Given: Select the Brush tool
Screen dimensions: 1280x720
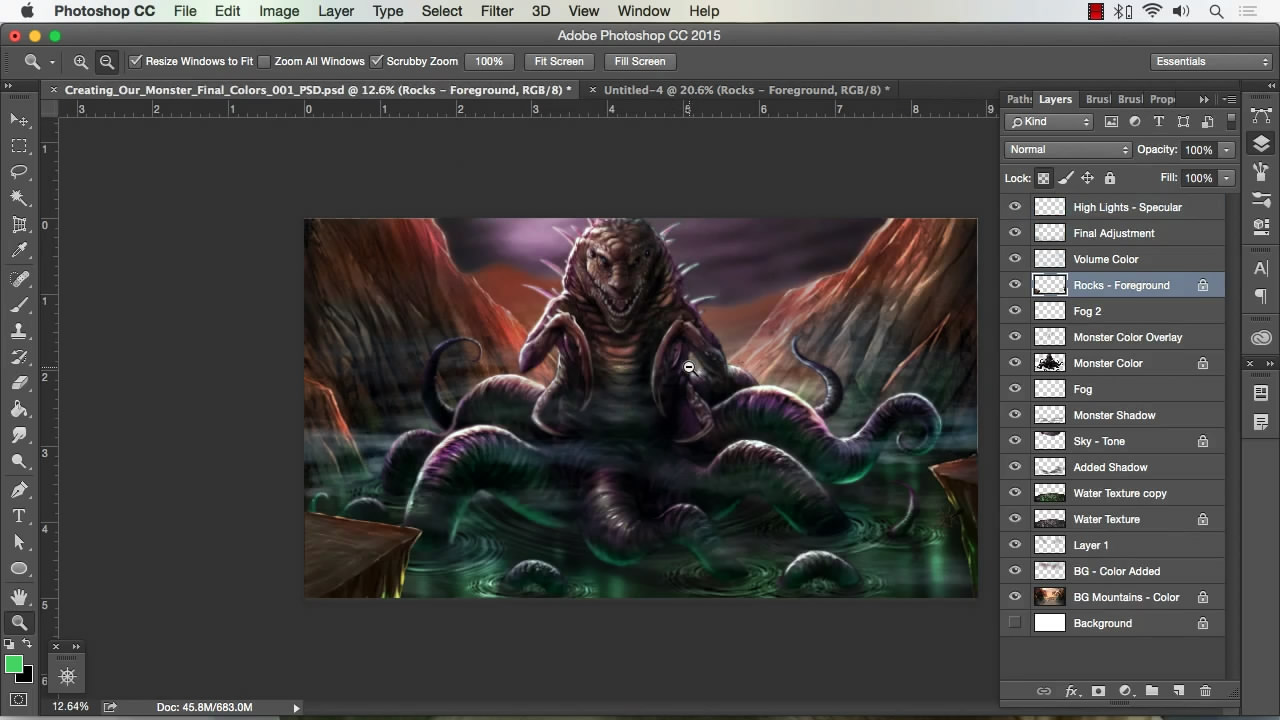Looking at the screenshot, I should click(x=19, y=305).
